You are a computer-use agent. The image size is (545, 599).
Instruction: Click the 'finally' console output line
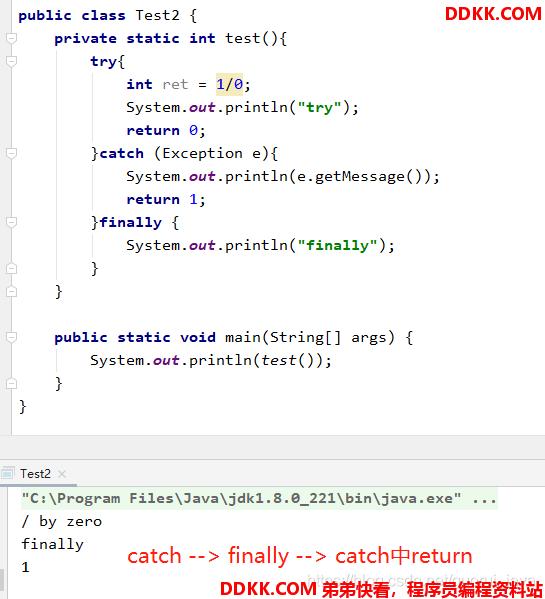[x=52, y=544]
